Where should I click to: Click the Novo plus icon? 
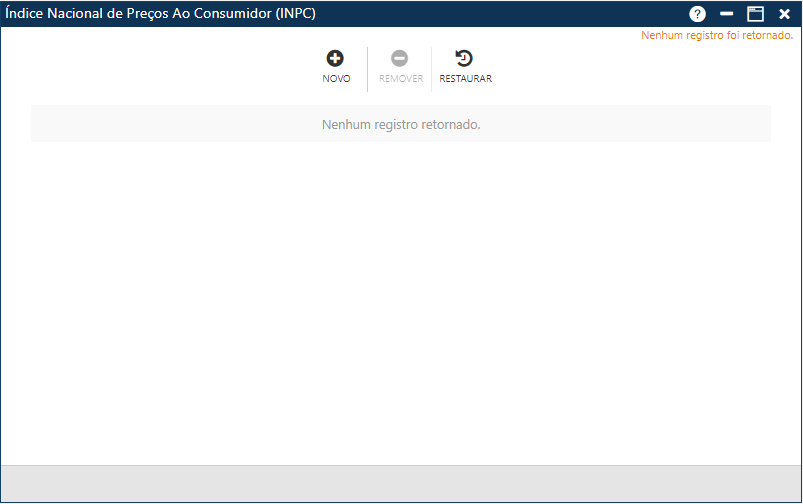336,59
